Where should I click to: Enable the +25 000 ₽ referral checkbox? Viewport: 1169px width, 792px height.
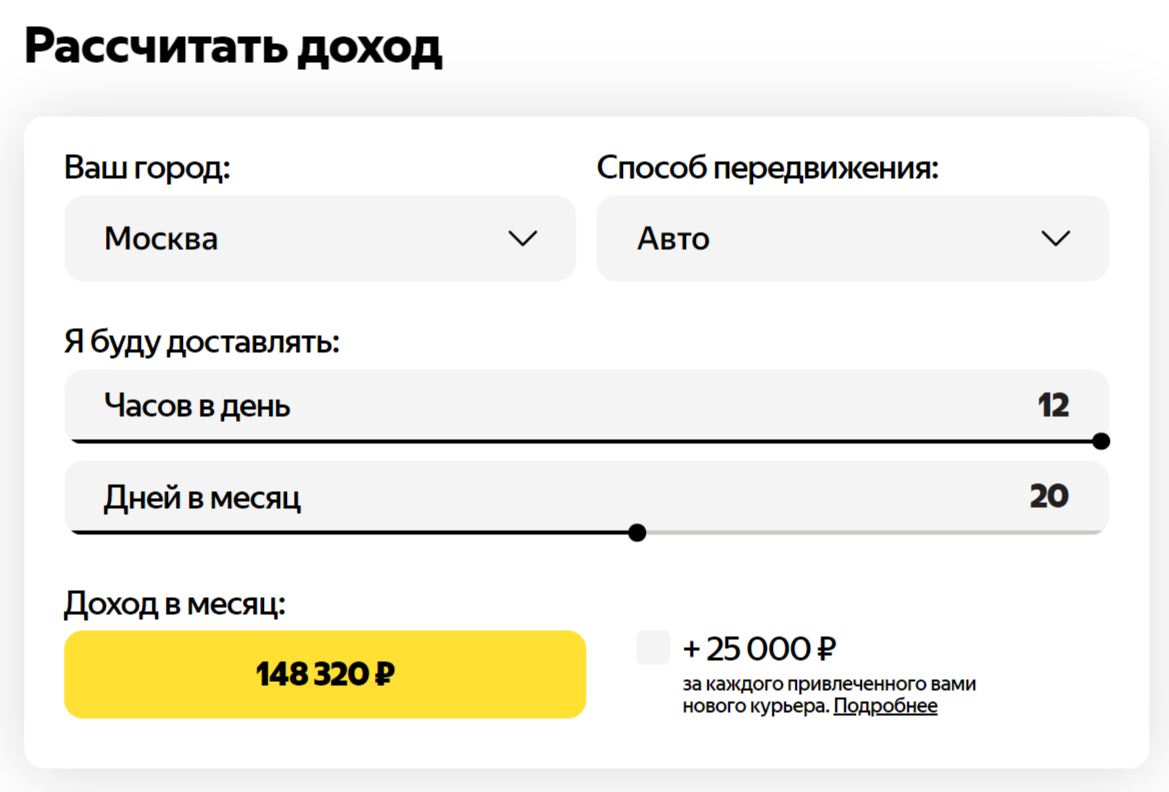click(x=653, y=648)
